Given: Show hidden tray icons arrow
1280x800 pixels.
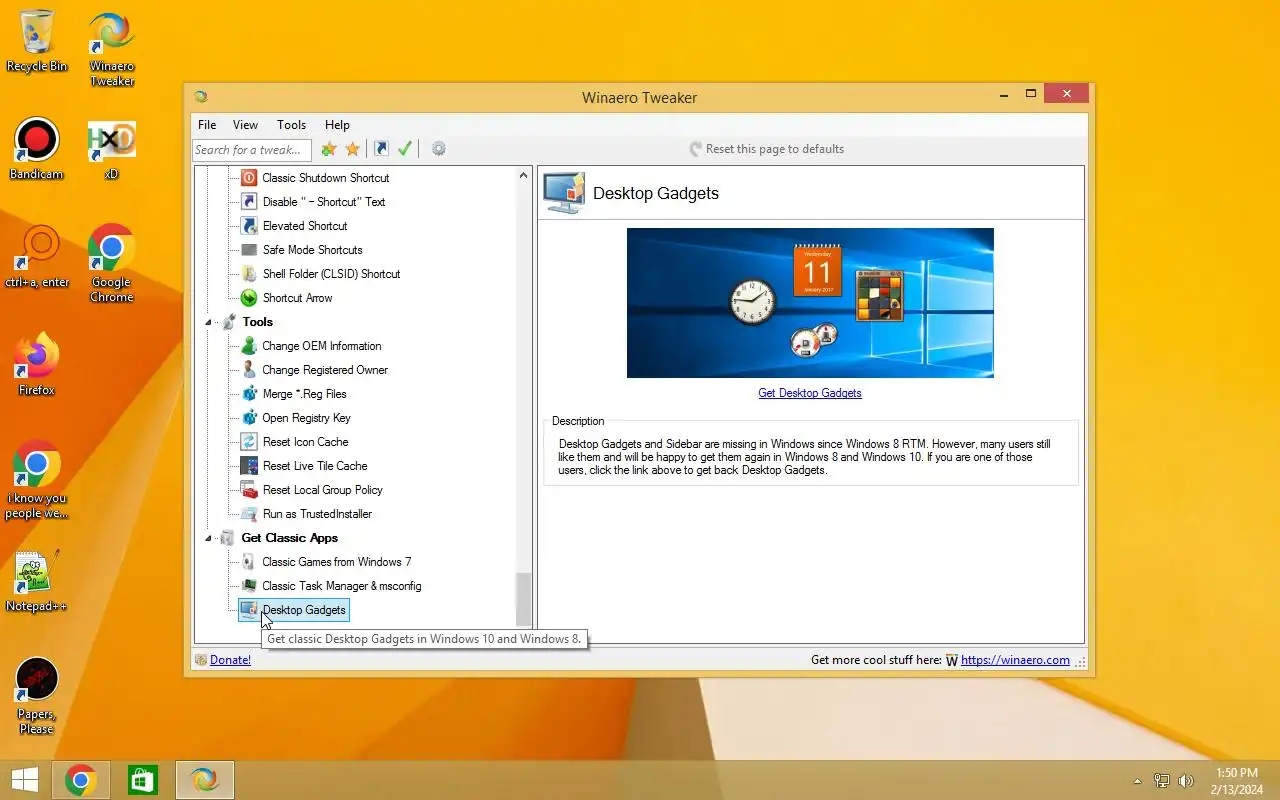Looking at the screenshot, I should pos(1137,781).
